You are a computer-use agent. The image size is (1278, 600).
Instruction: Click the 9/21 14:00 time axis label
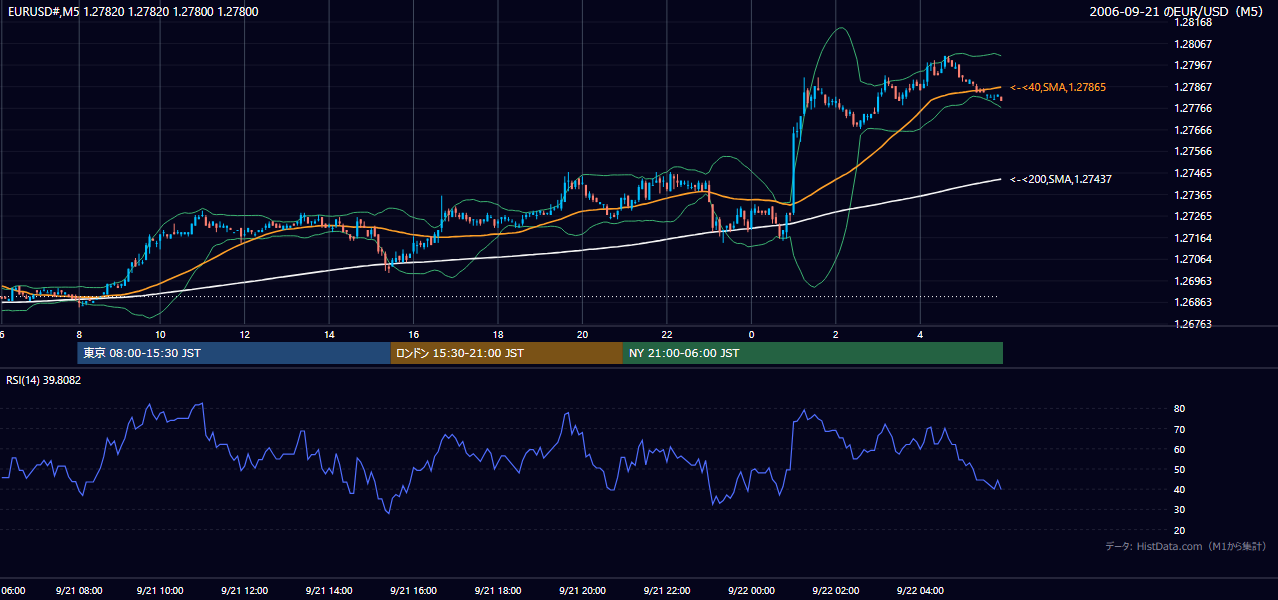pyautogui.click(x=331, y=591)
